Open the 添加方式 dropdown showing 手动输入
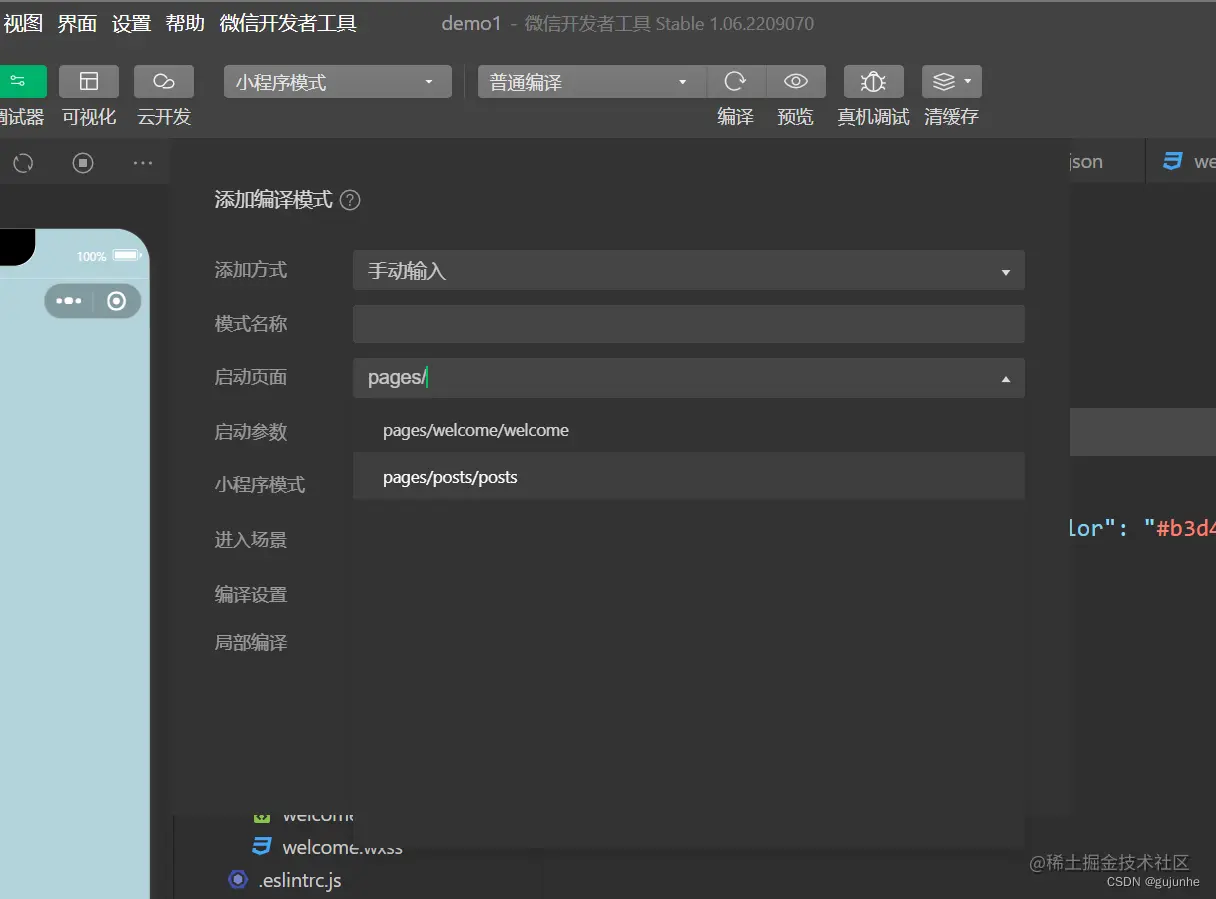 [x=689, y=270]
